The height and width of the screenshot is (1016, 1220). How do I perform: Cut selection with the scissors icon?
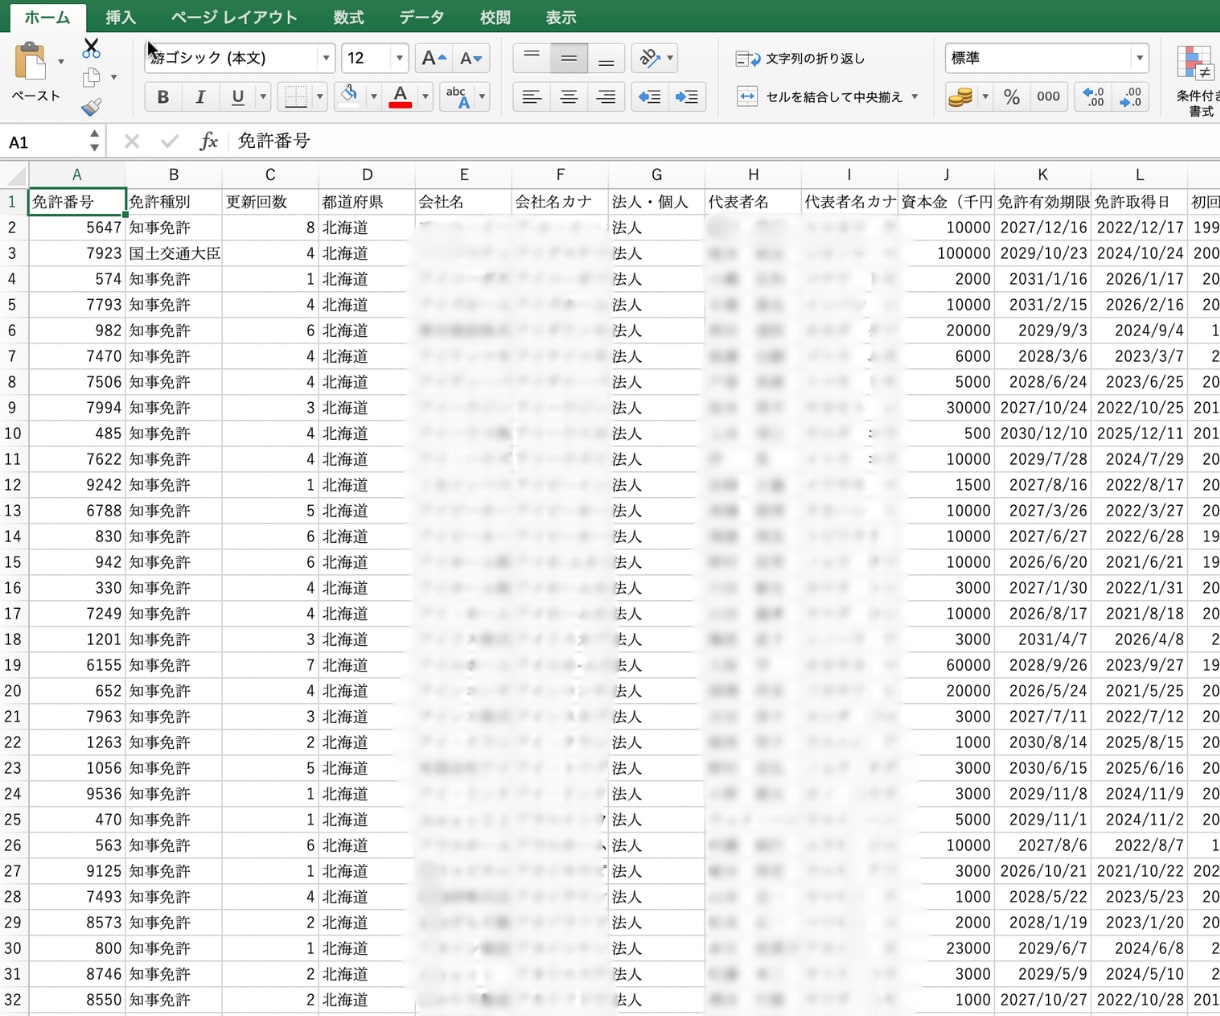[91, 47]
